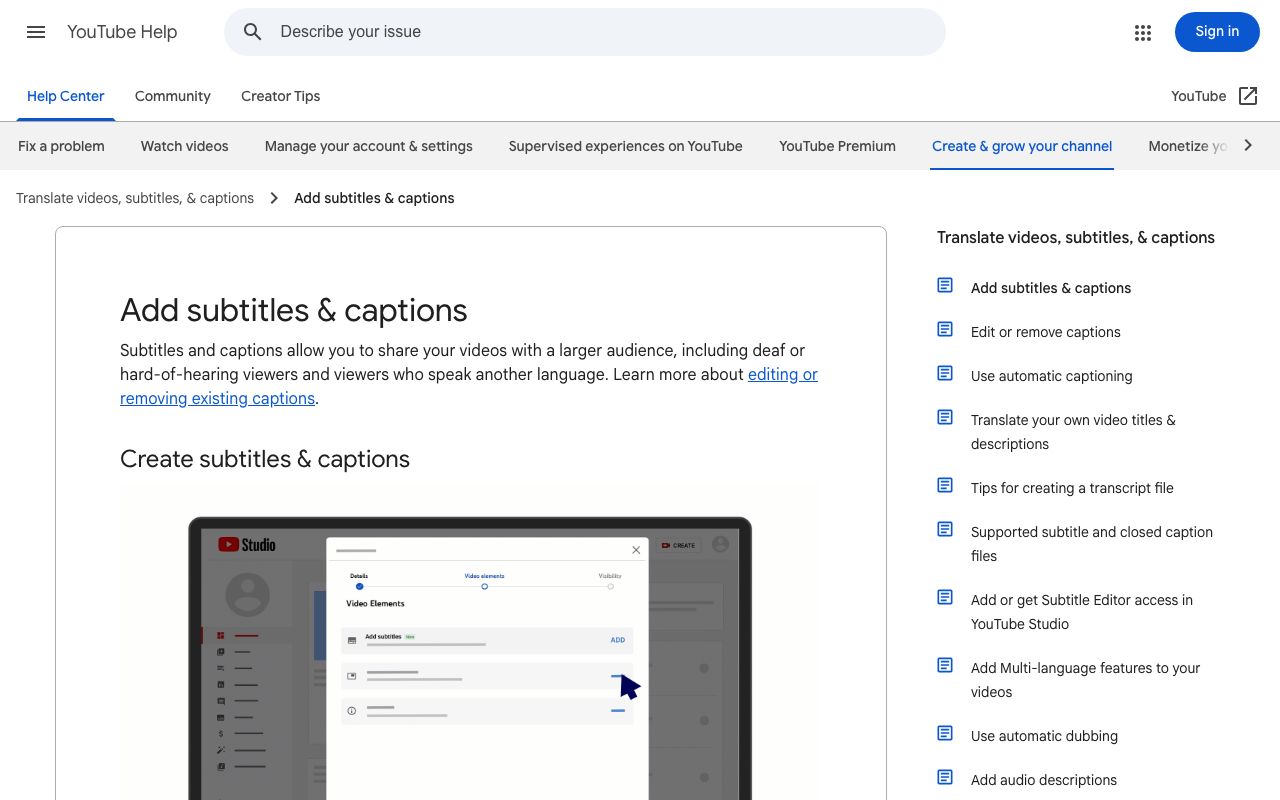This screenshot has width=1280, height=800.
Task: Go to Translate videos, subtitles, & captions breadcrumb
Action: 135,198
